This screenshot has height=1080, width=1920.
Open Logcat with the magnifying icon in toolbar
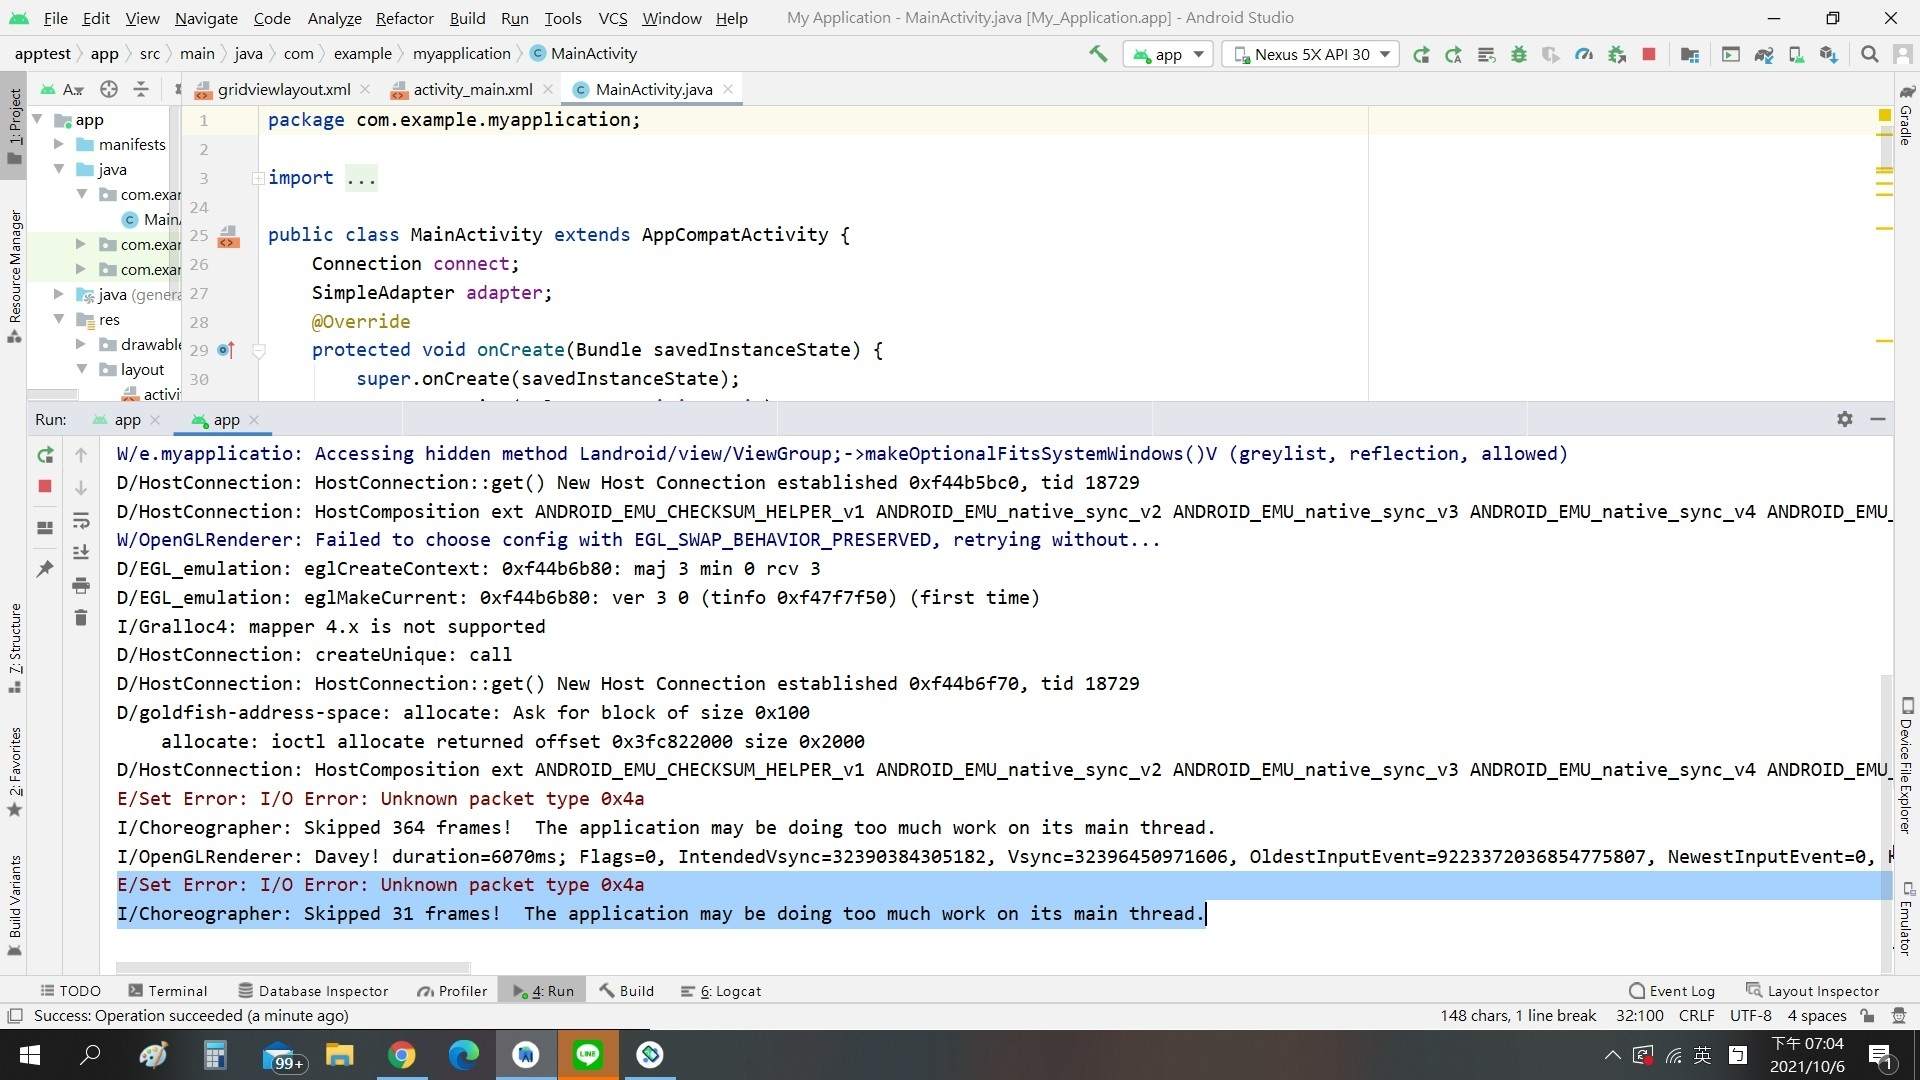point(1869,55)
